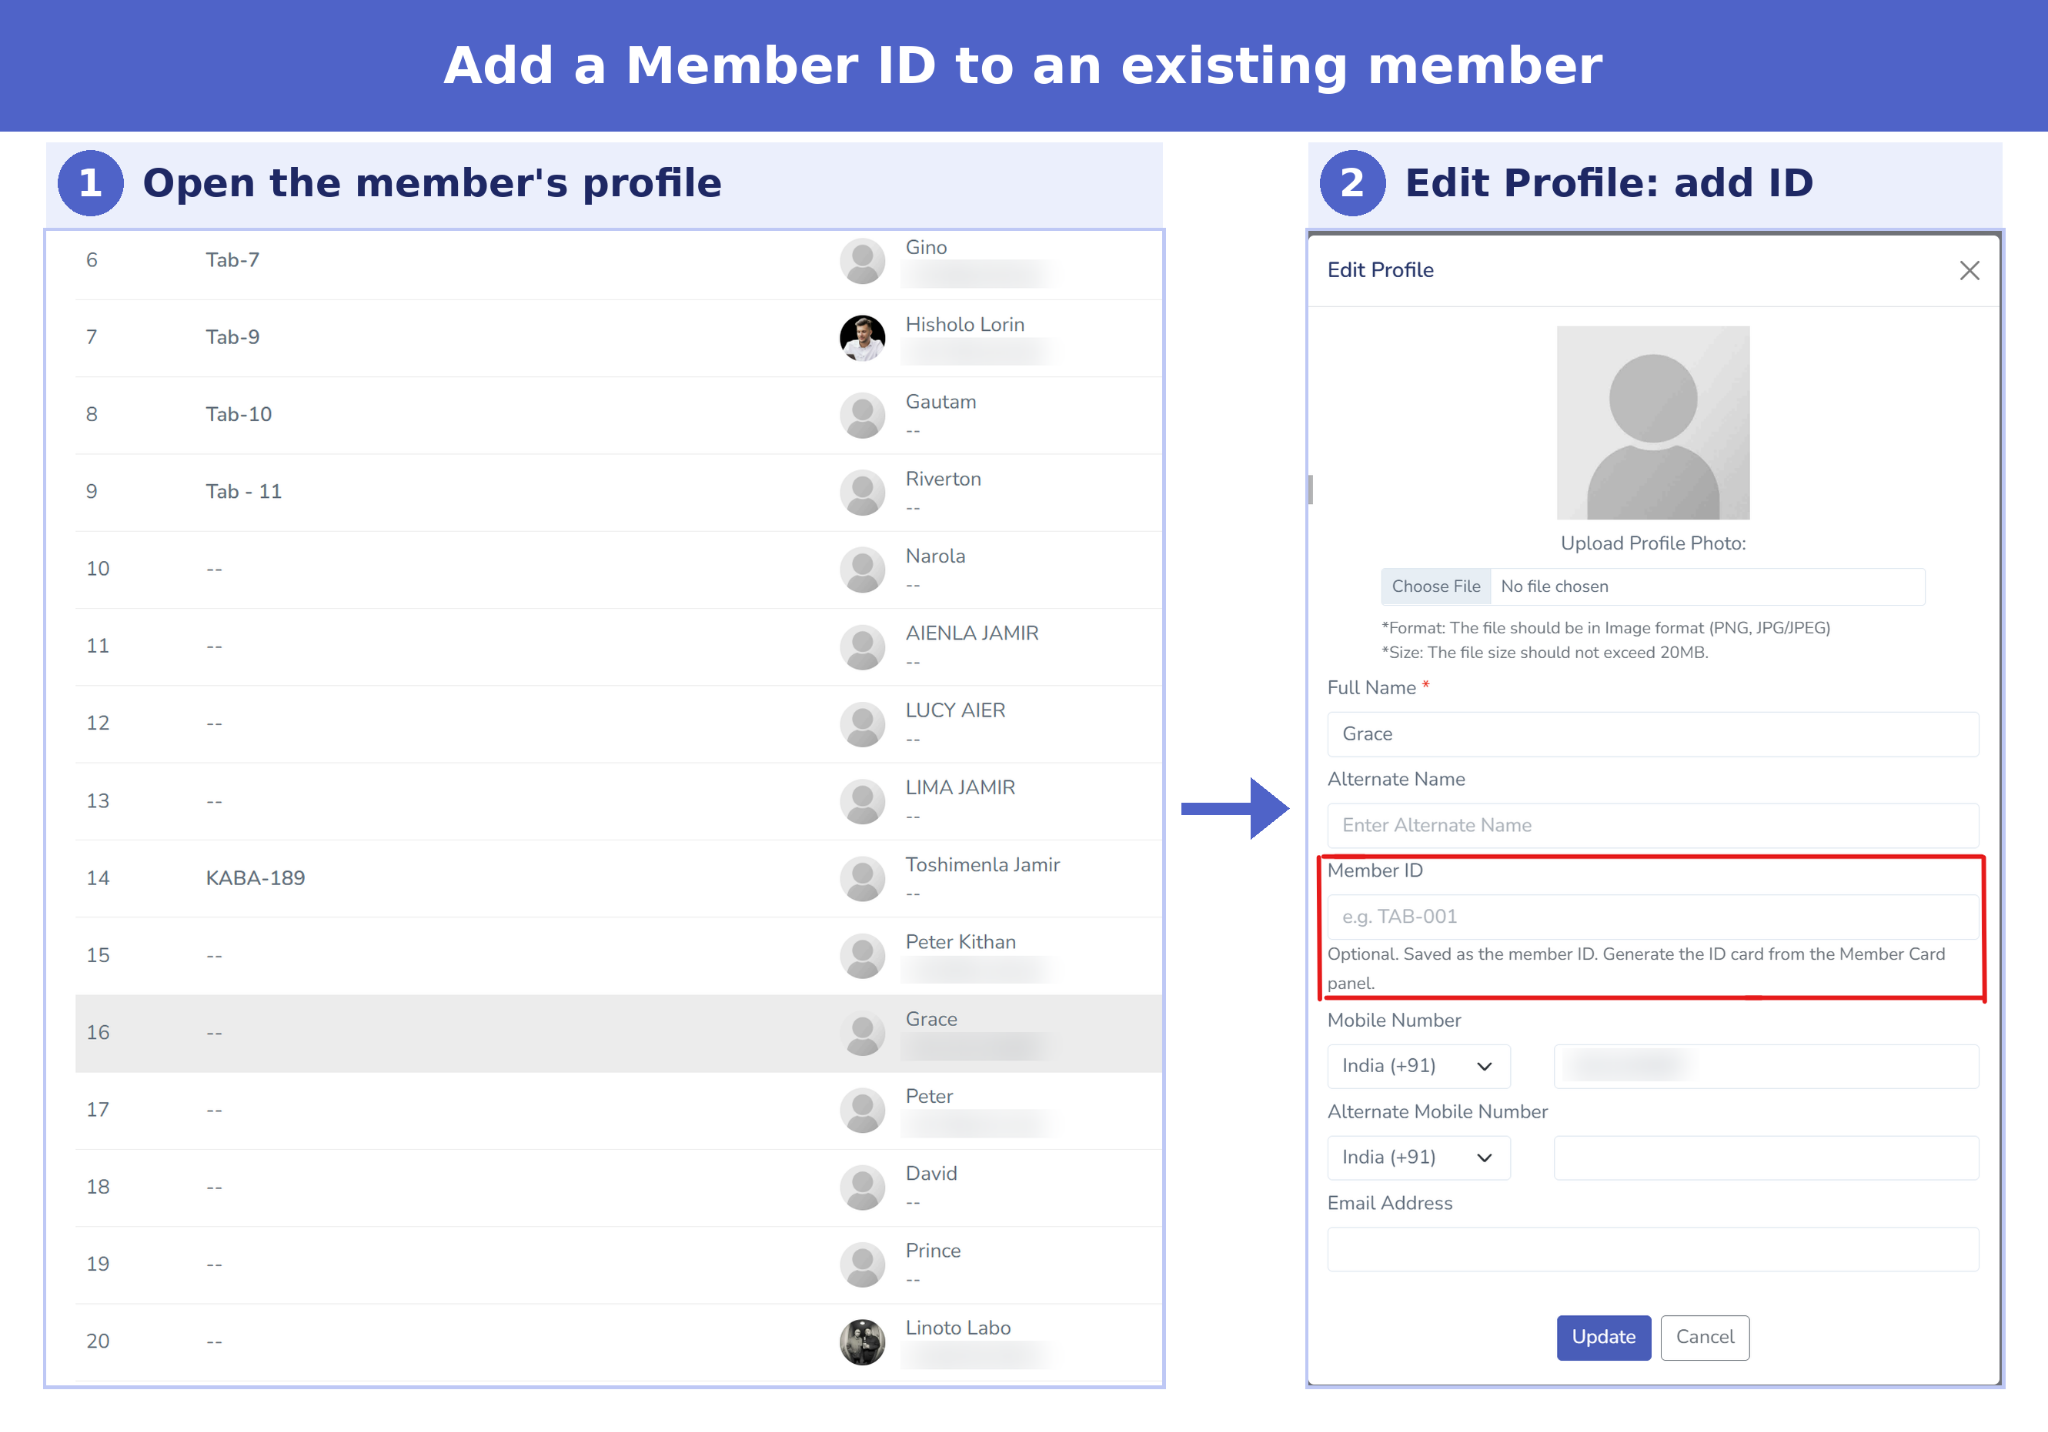Click Toshimenla Jamir's avatar icon
Viewport: 2048px width, 1432px height.
coord(862,878)
